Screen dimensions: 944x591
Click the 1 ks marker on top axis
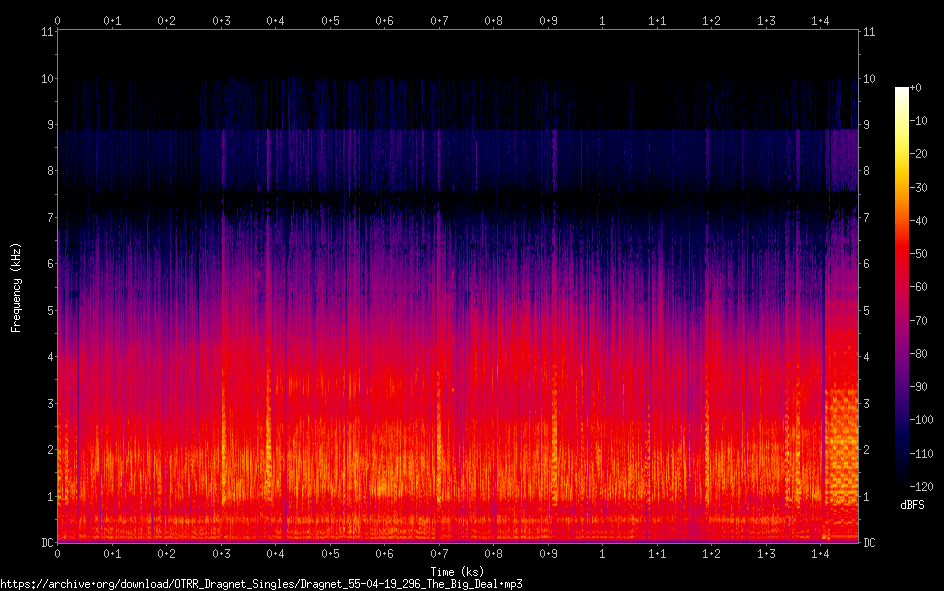[602, 20]
